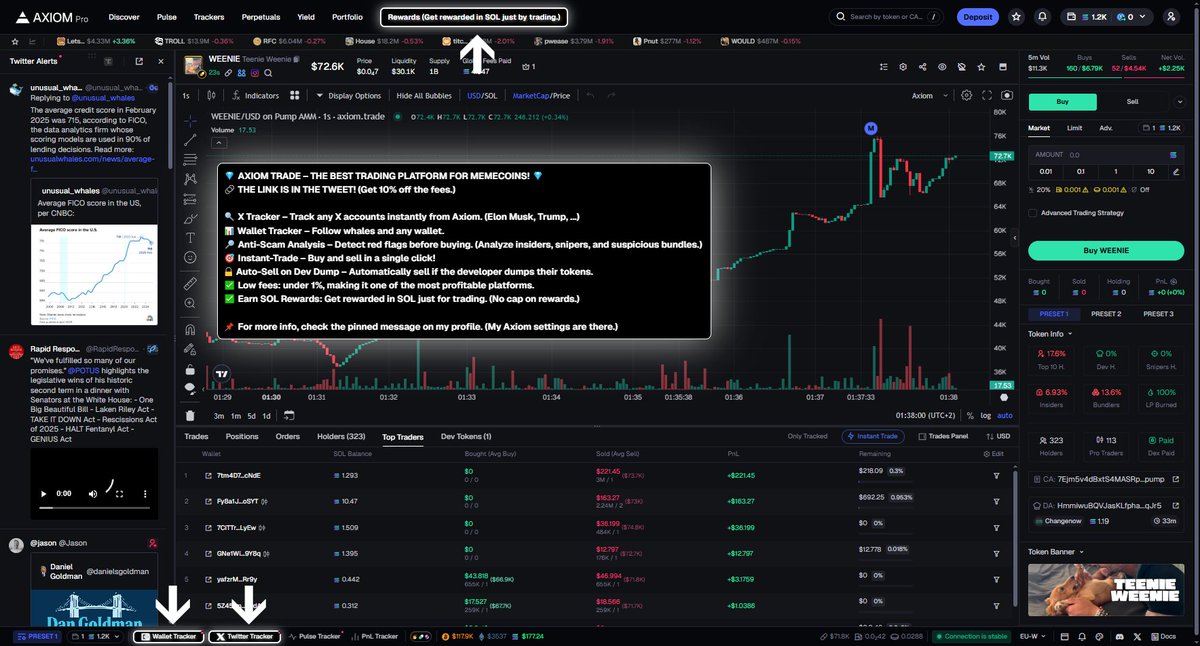
Task: Open the 1s timeframe selector
Action: 187,96
